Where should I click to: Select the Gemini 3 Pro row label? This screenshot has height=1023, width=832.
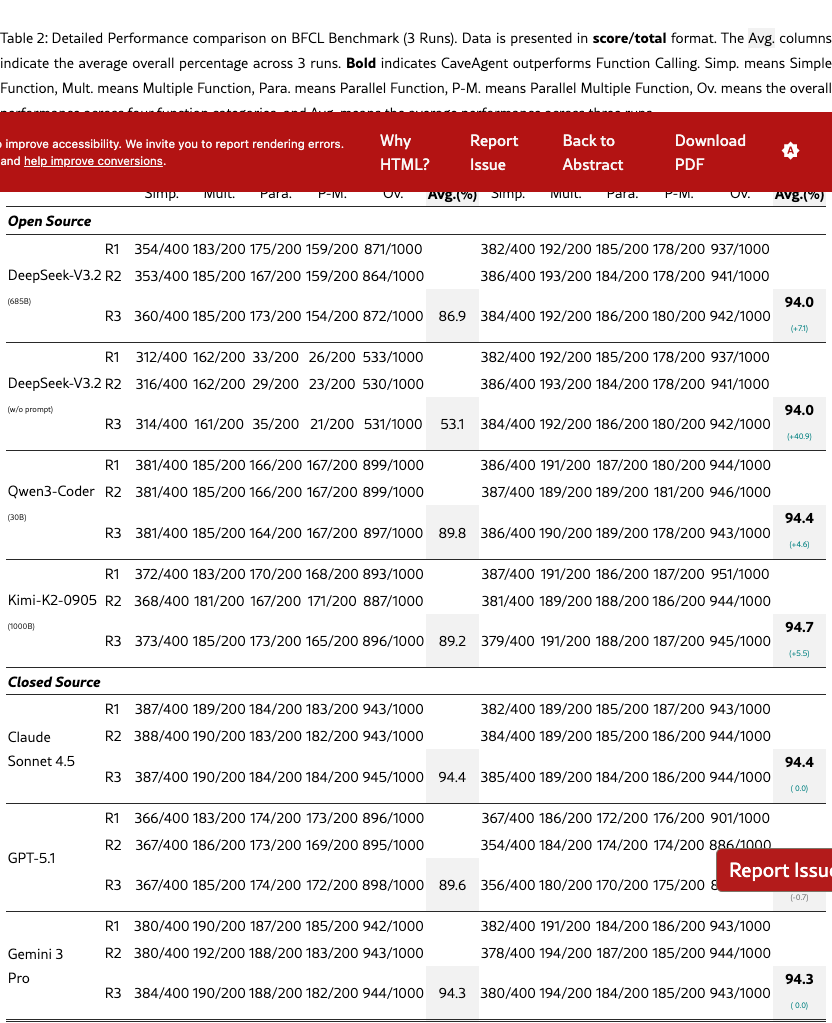coord(36,965)
